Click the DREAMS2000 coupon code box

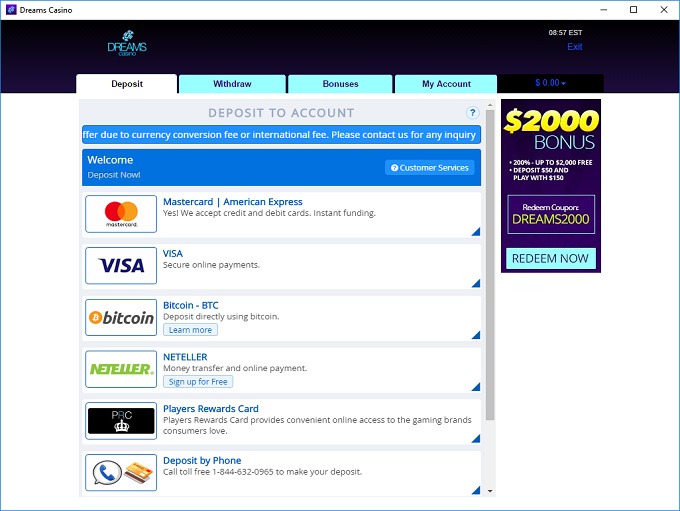click(551, 214)
